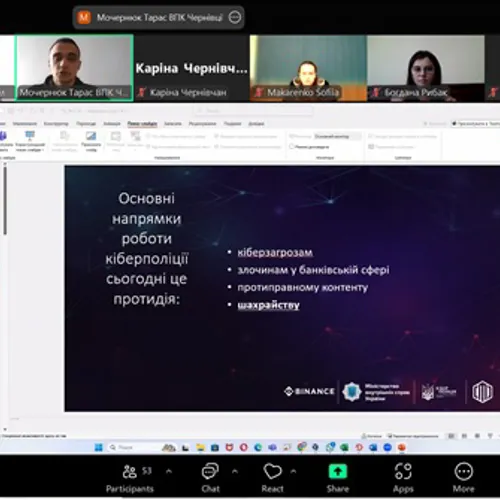Select Makarenko Sofiia video tile

click(x=308, y=68)
